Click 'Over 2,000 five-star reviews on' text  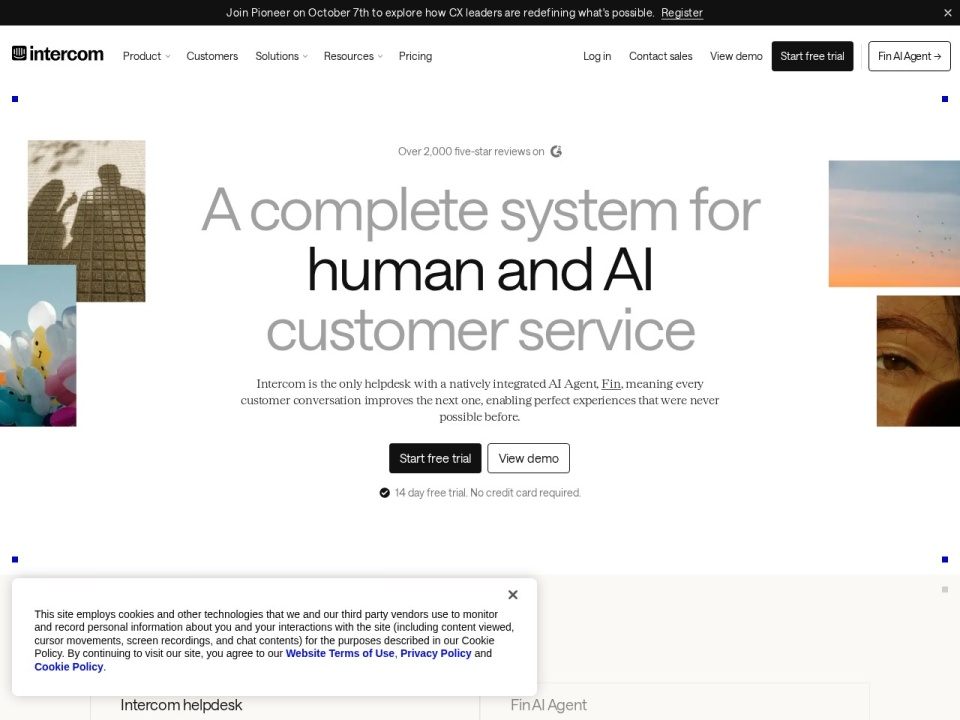pyautogui.click(x=471, y=151)
